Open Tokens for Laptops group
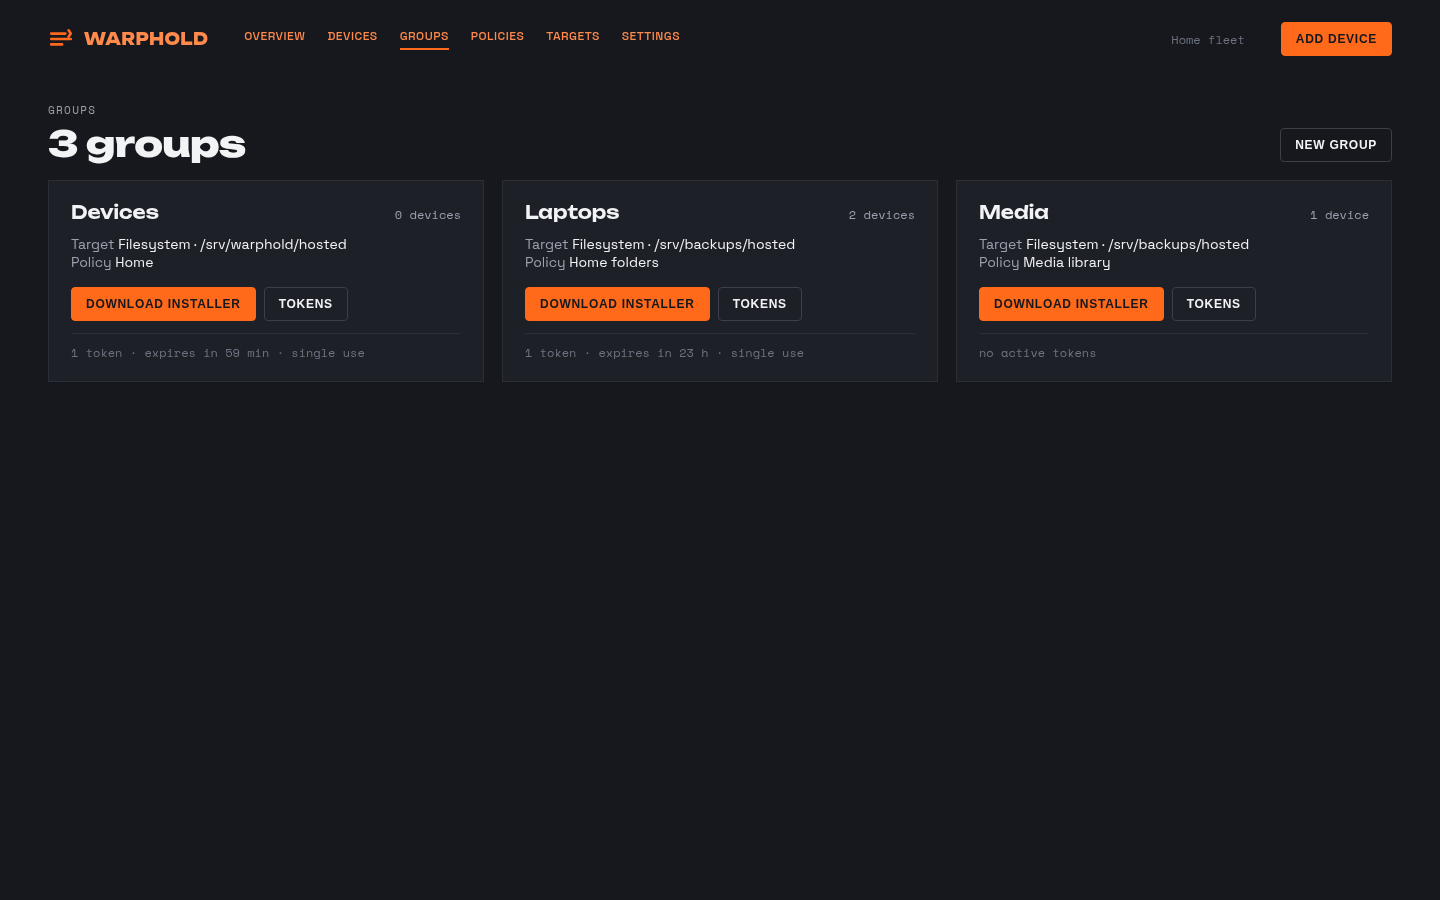 tap(760, 304)
